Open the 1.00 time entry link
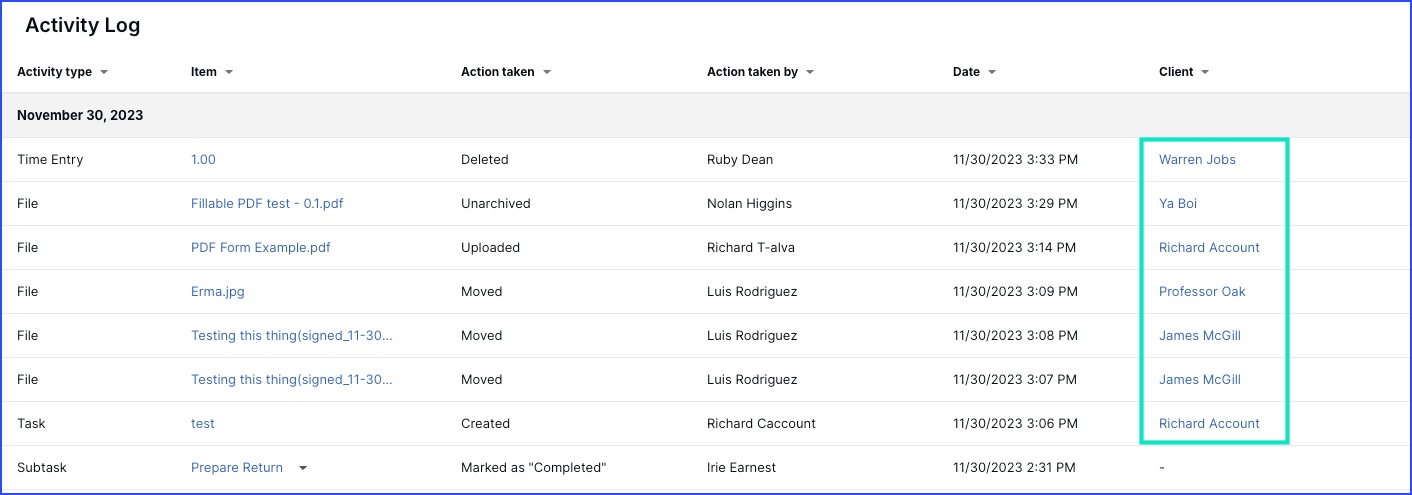Image resolution: width=1412 pixels, height=495 pixels. point(203,160)
